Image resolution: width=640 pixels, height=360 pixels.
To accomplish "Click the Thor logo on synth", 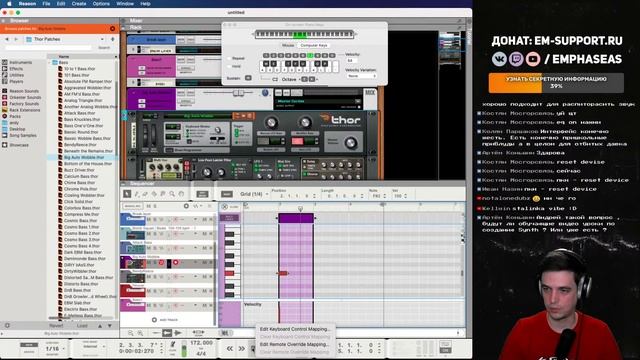I will [x=340, y=120].
